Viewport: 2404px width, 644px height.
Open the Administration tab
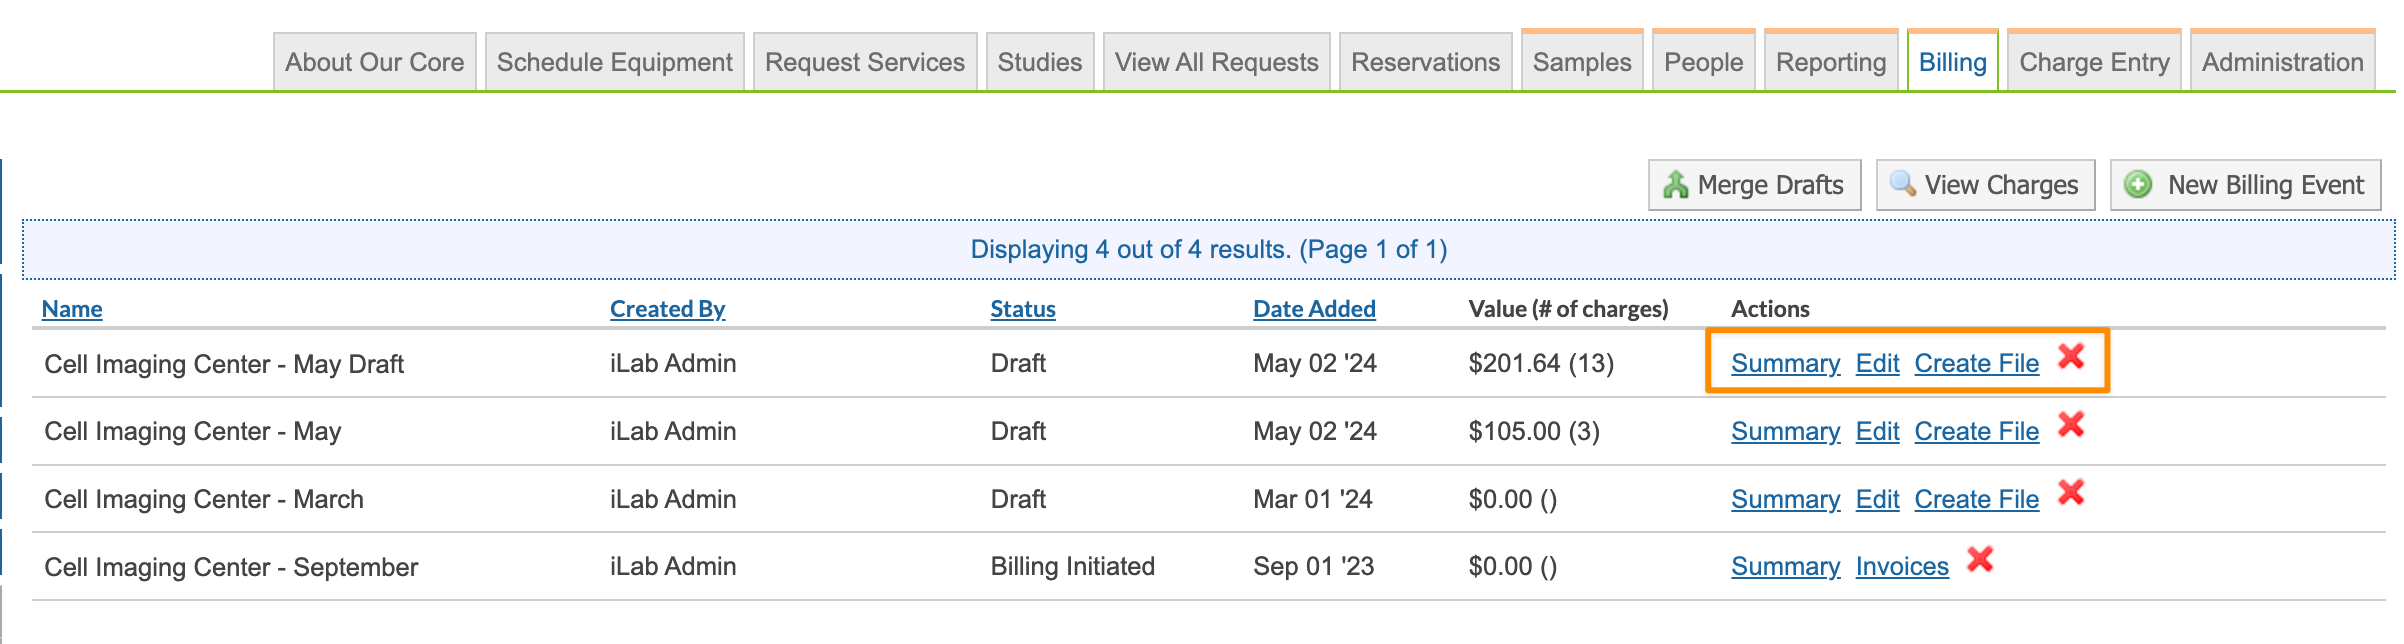[x=2282, y=62]
